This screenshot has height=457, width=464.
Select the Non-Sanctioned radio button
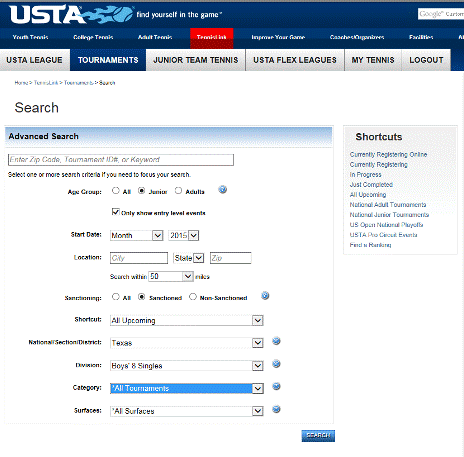point(193,297)
